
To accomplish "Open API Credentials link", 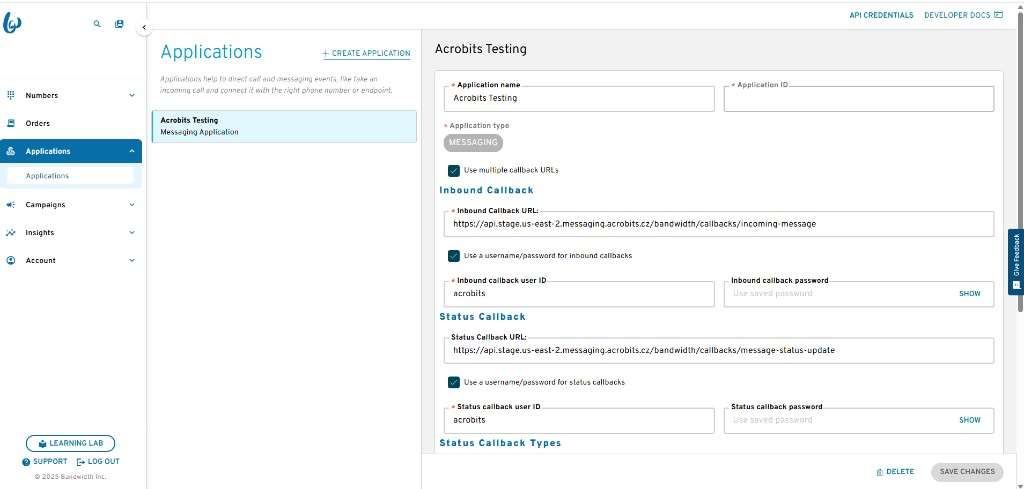I will 881,14.
